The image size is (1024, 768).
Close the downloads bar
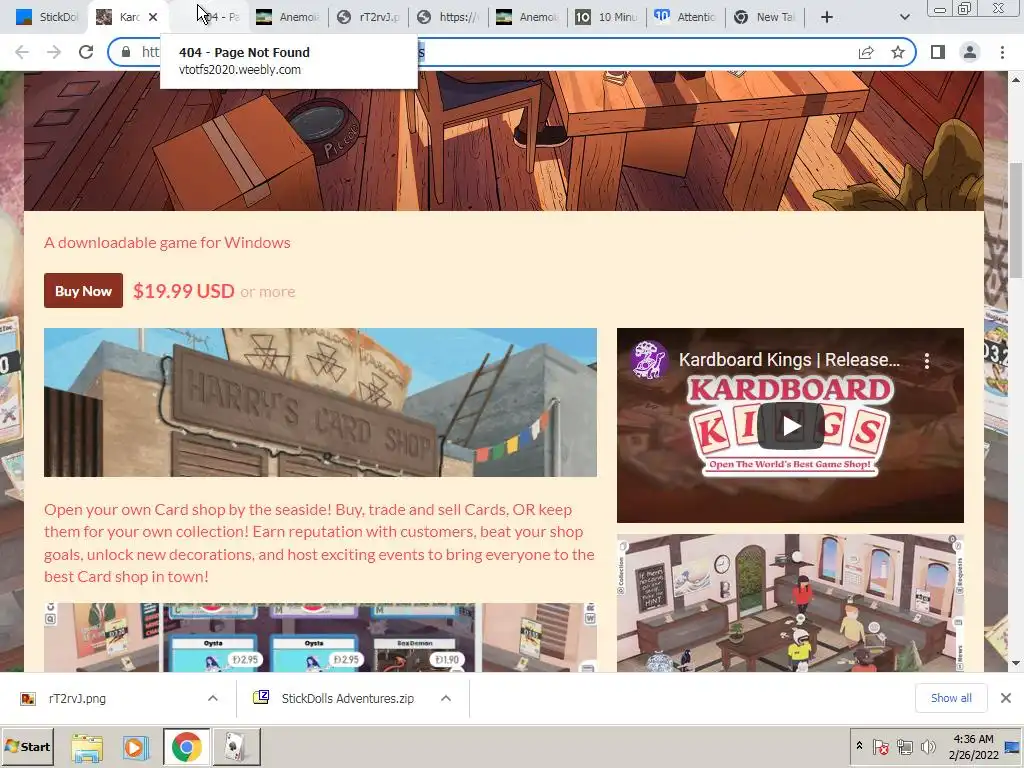1006,698
